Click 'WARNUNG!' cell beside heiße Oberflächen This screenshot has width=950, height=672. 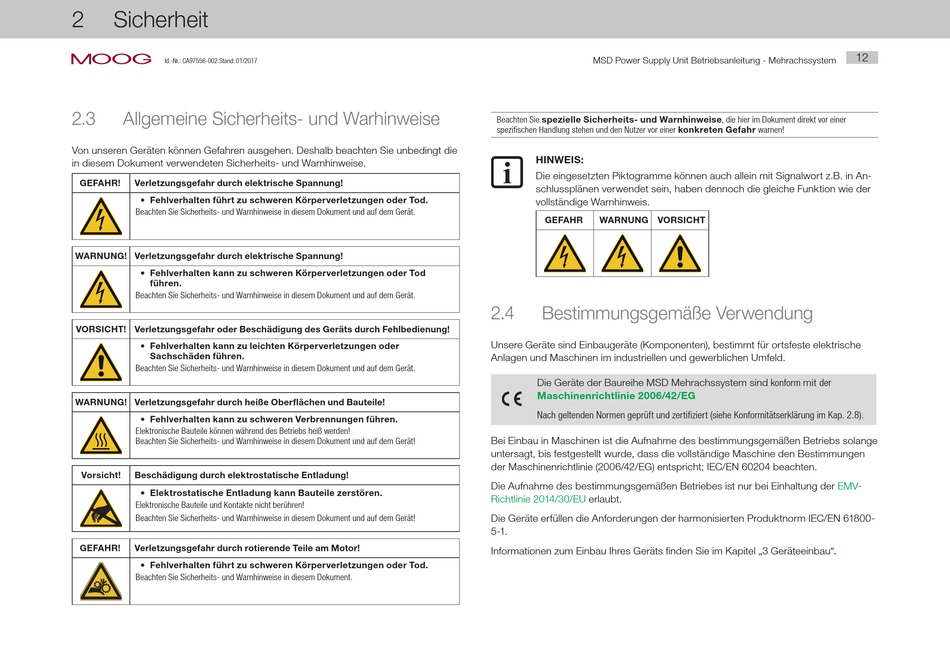coord(101,402)
